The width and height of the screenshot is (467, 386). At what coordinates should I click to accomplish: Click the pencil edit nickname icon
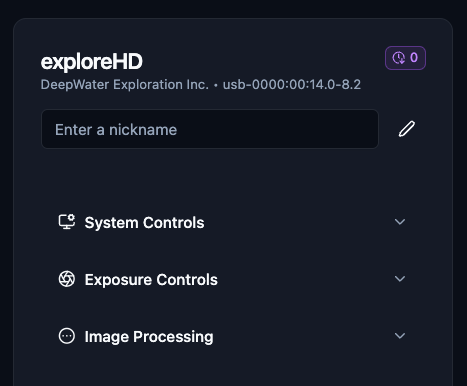tap(407, 129)
